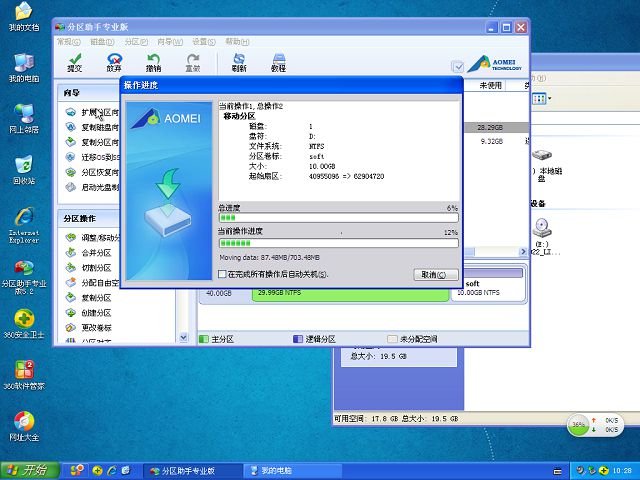Click the 当前操作进度 current progress bar
The image size is (640, 480).
click(338, 243)
